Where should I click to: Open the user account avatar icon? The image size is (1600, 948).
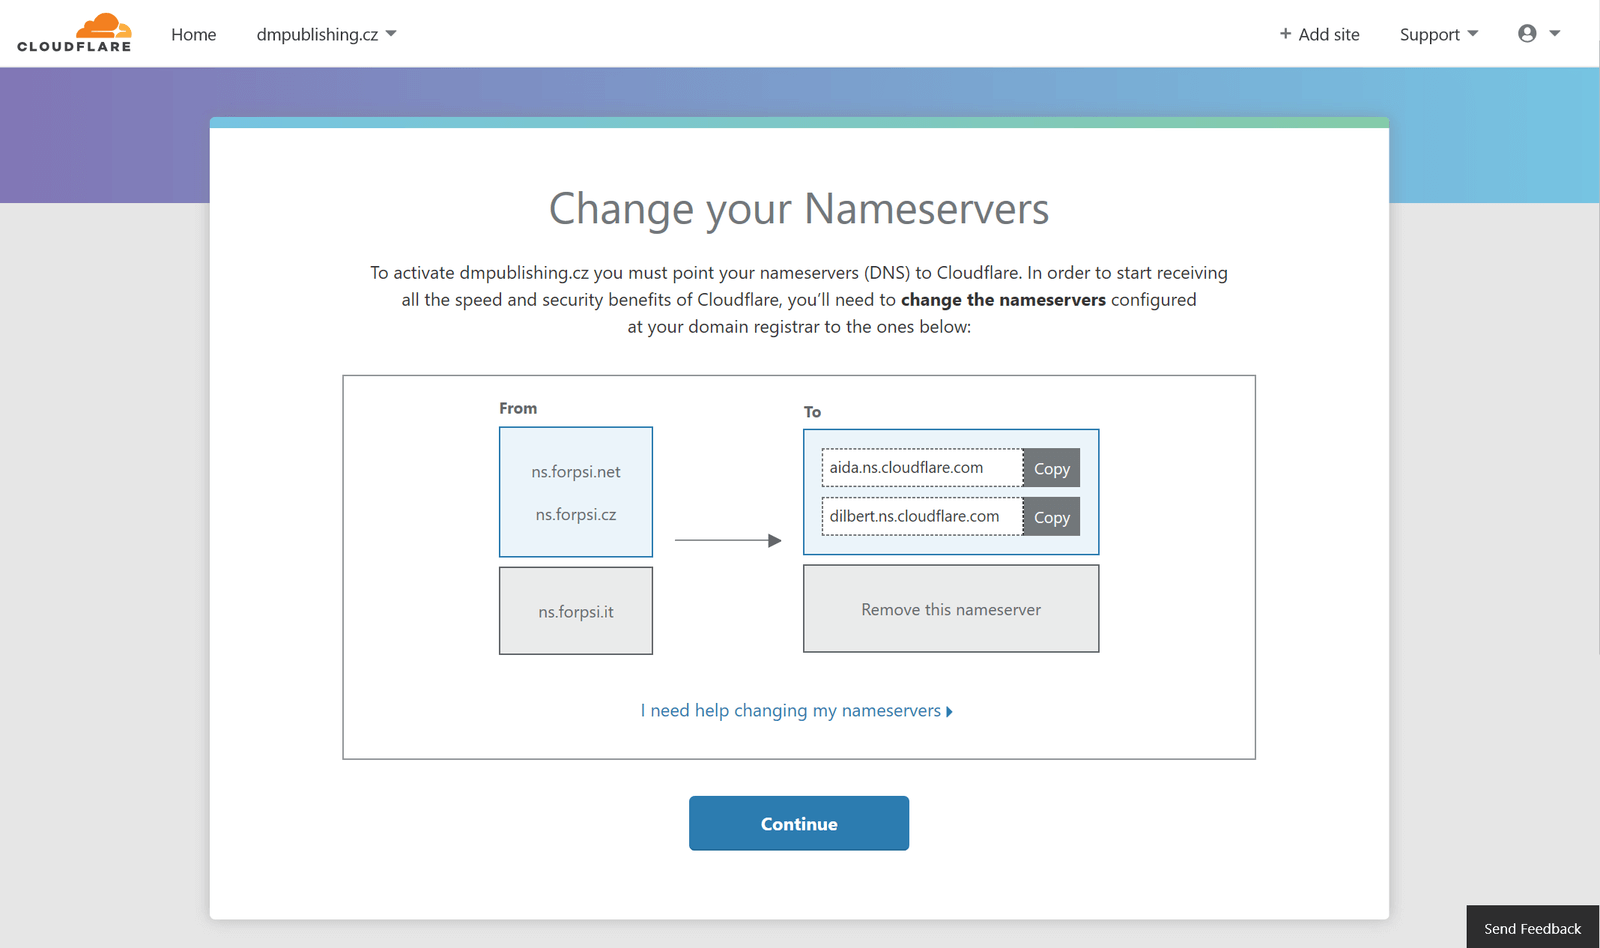(x=1527, y=33)
